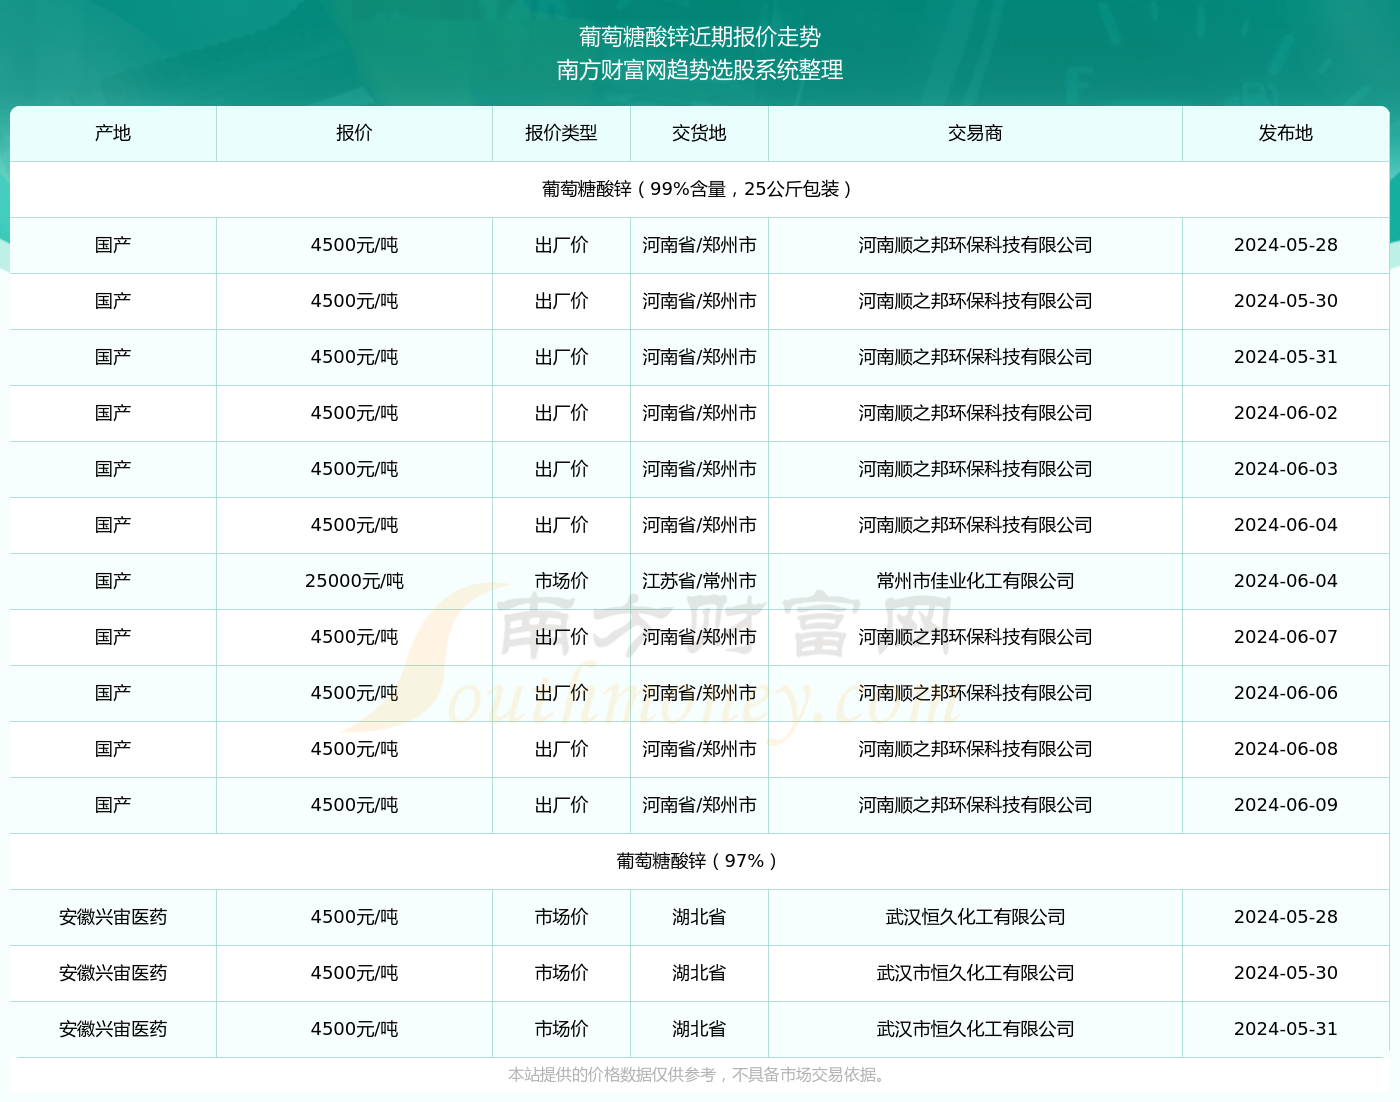The width and height of the screenshot is (1400, 1102).
Task: Click the 报价类型 column header
Action: [561, 133]
